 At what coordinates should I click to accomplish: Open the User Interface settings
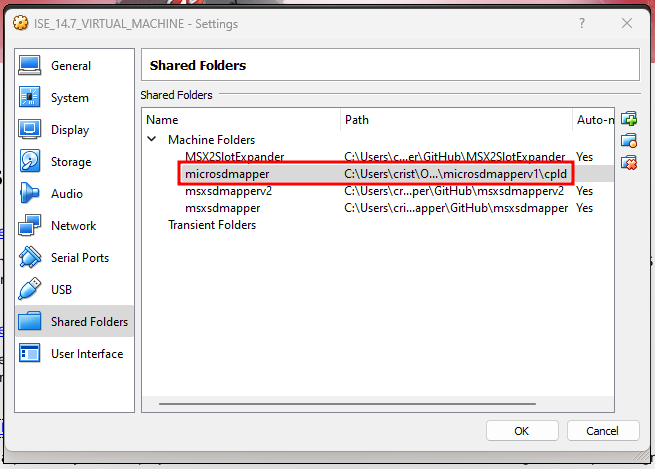click(86, 354)
